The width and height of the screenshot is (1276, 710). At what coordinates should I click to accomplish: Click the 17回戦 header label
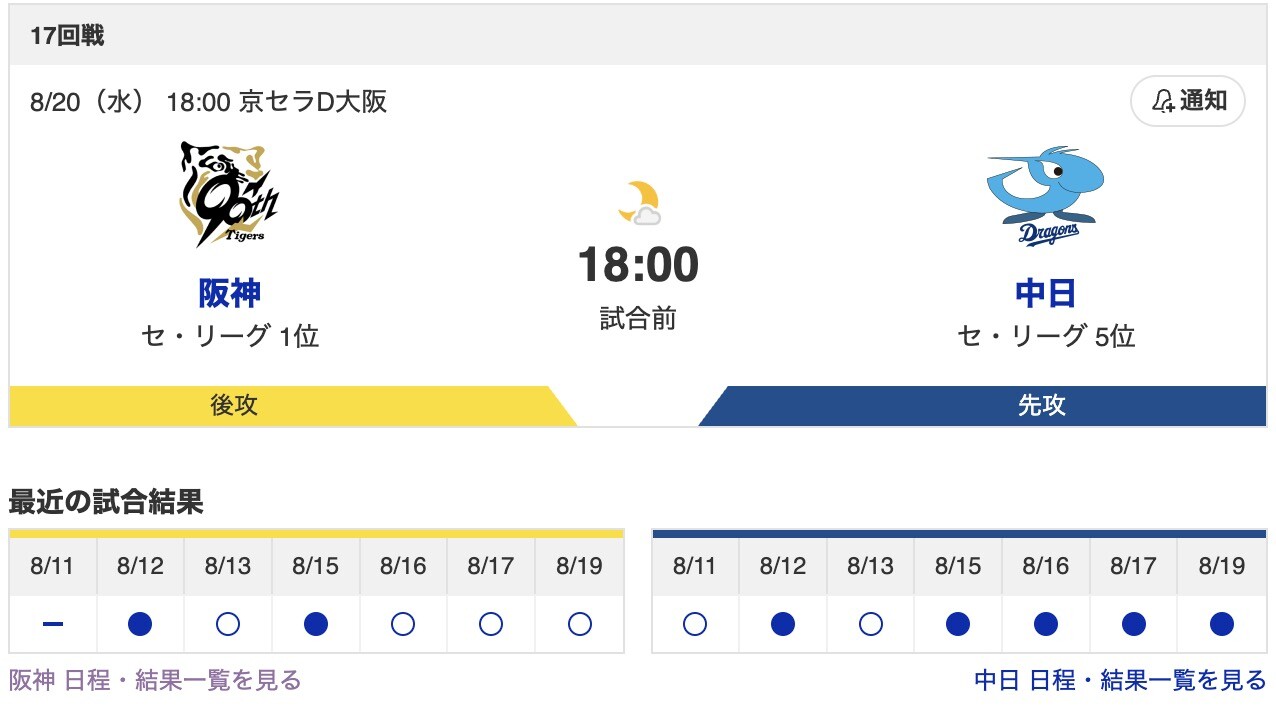coord(67,36)
